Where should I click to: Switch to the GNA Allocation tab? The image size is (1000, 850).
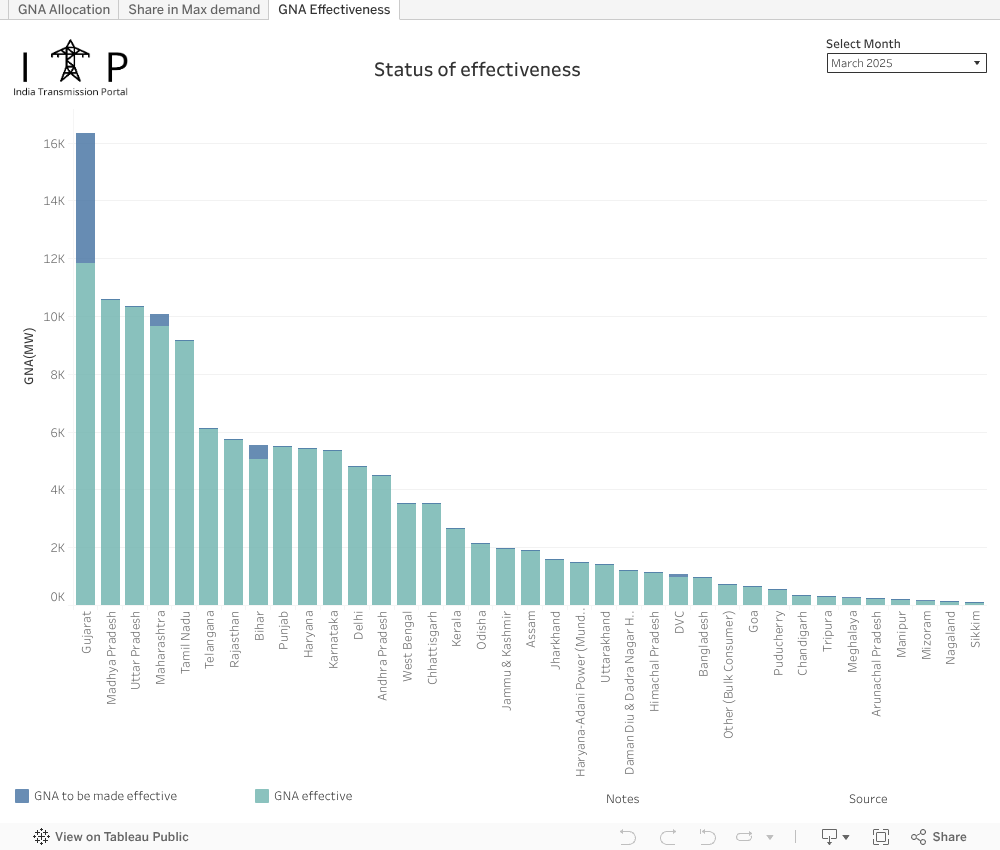tap(64, 10)
